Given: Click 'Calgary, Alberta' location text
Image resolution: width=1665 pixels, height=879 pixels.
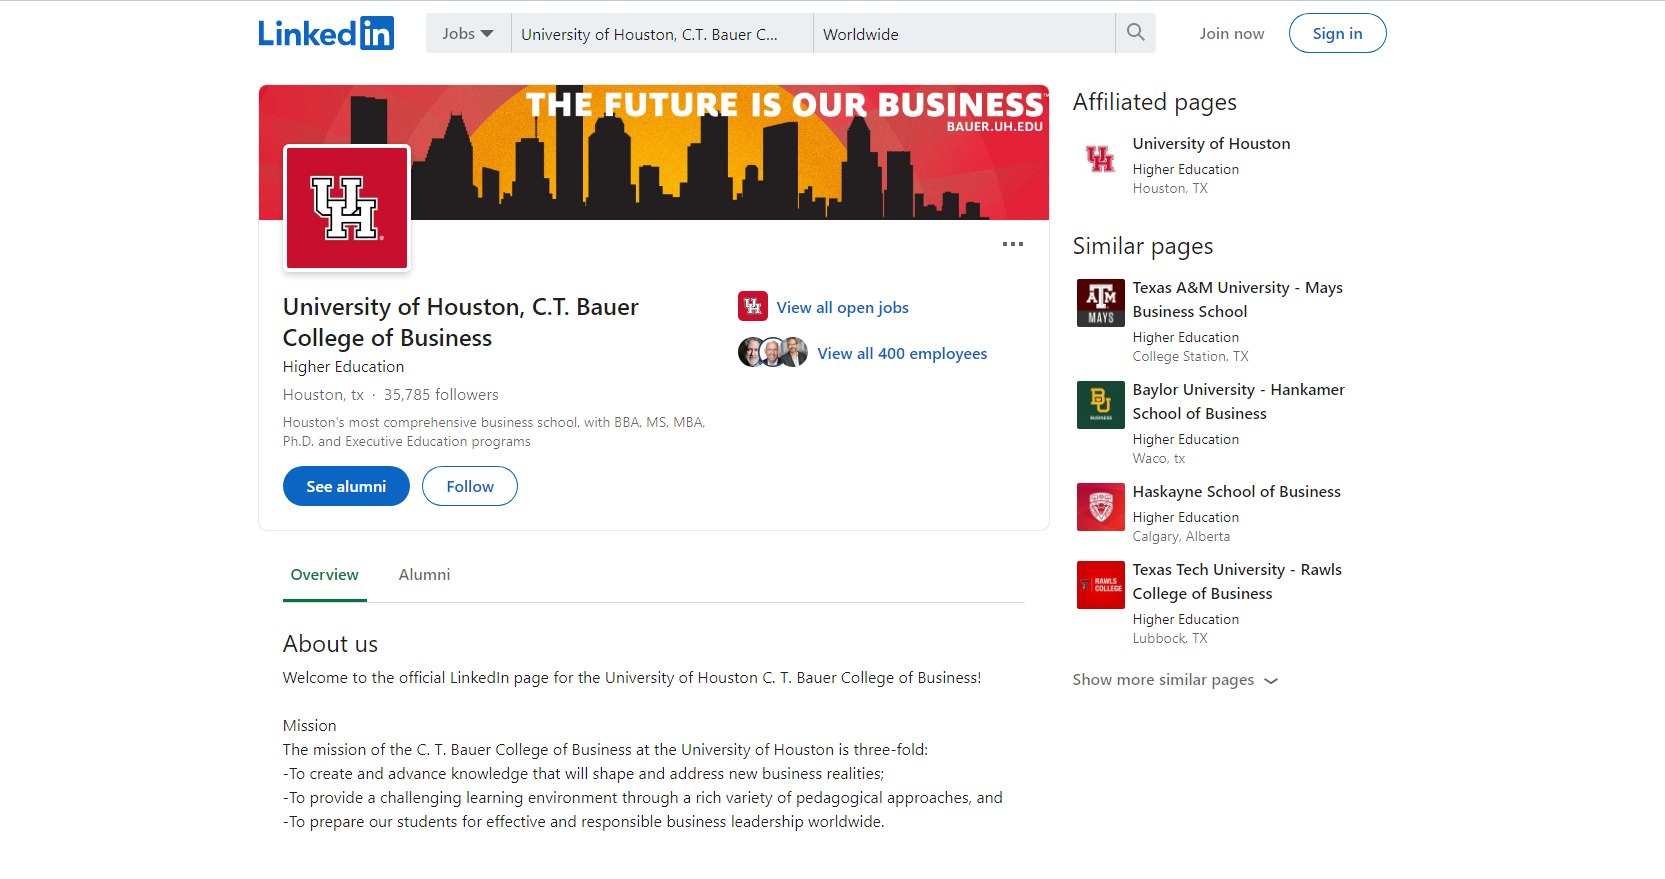Looking at the screenshot, I should [1181, 537].
